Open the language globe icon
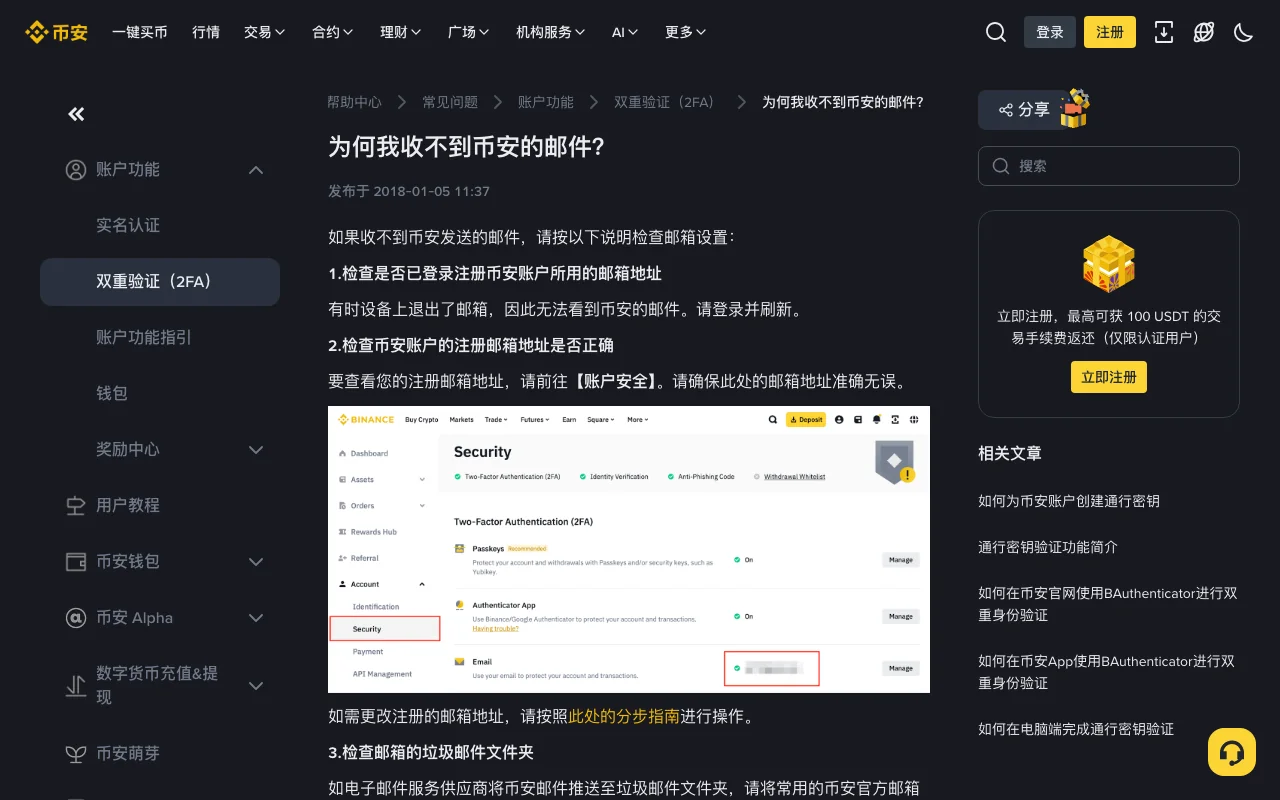1280x800 pixels. (1204, 32)
